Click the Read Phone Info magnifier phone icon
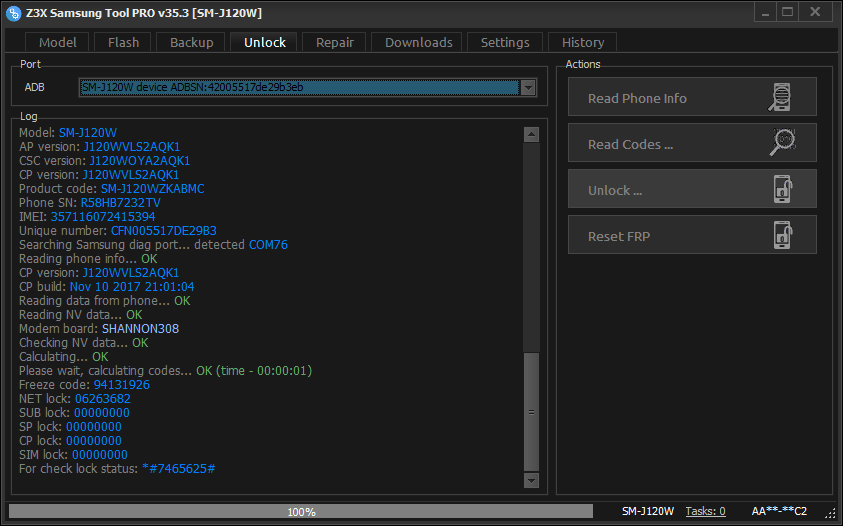This screenshot has width=843, height=526. 780,97
